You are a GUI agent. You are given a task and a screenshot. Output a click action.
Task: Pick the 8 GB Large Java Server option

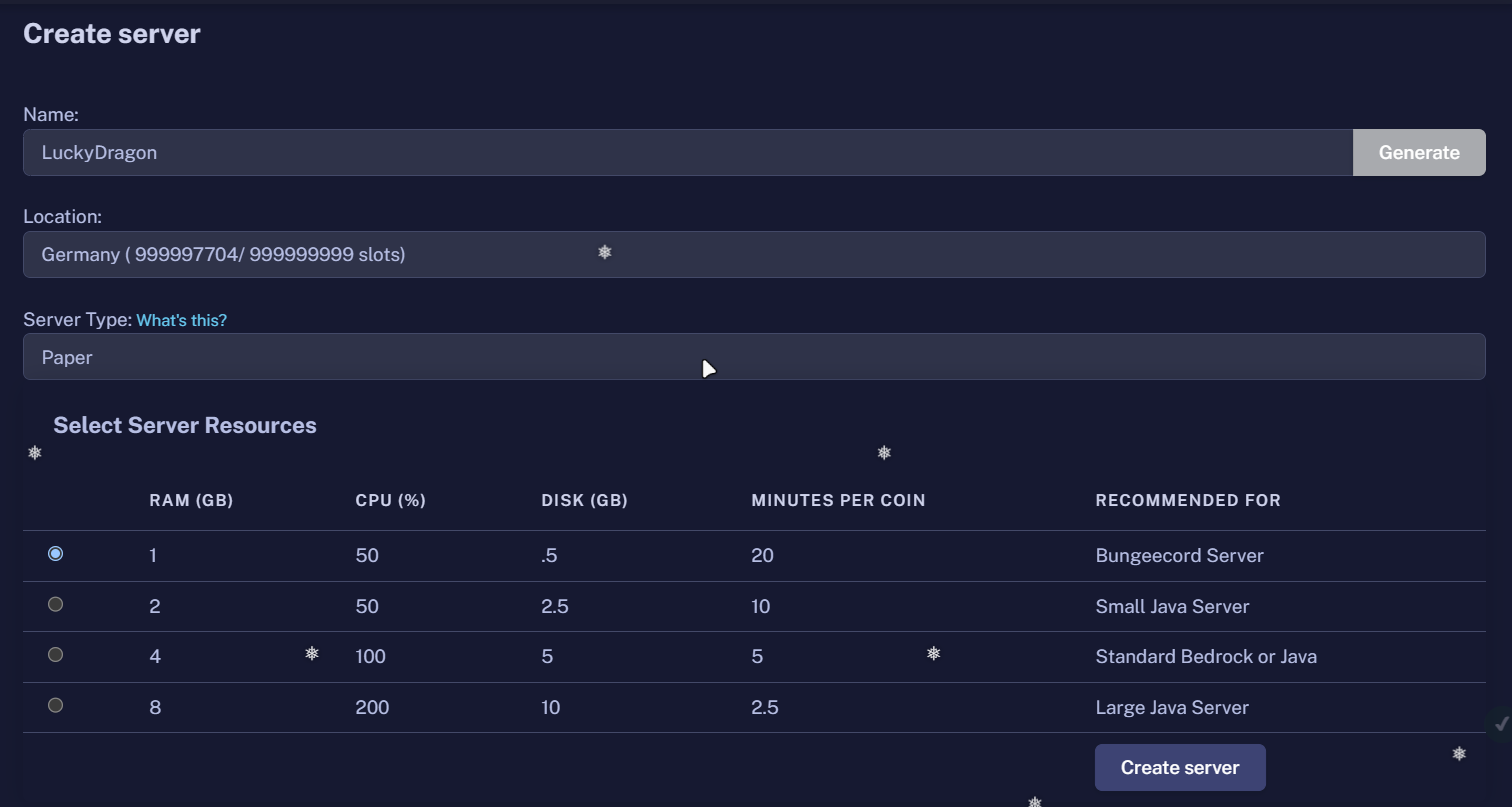pyautogui.click(x=56, y=705)
